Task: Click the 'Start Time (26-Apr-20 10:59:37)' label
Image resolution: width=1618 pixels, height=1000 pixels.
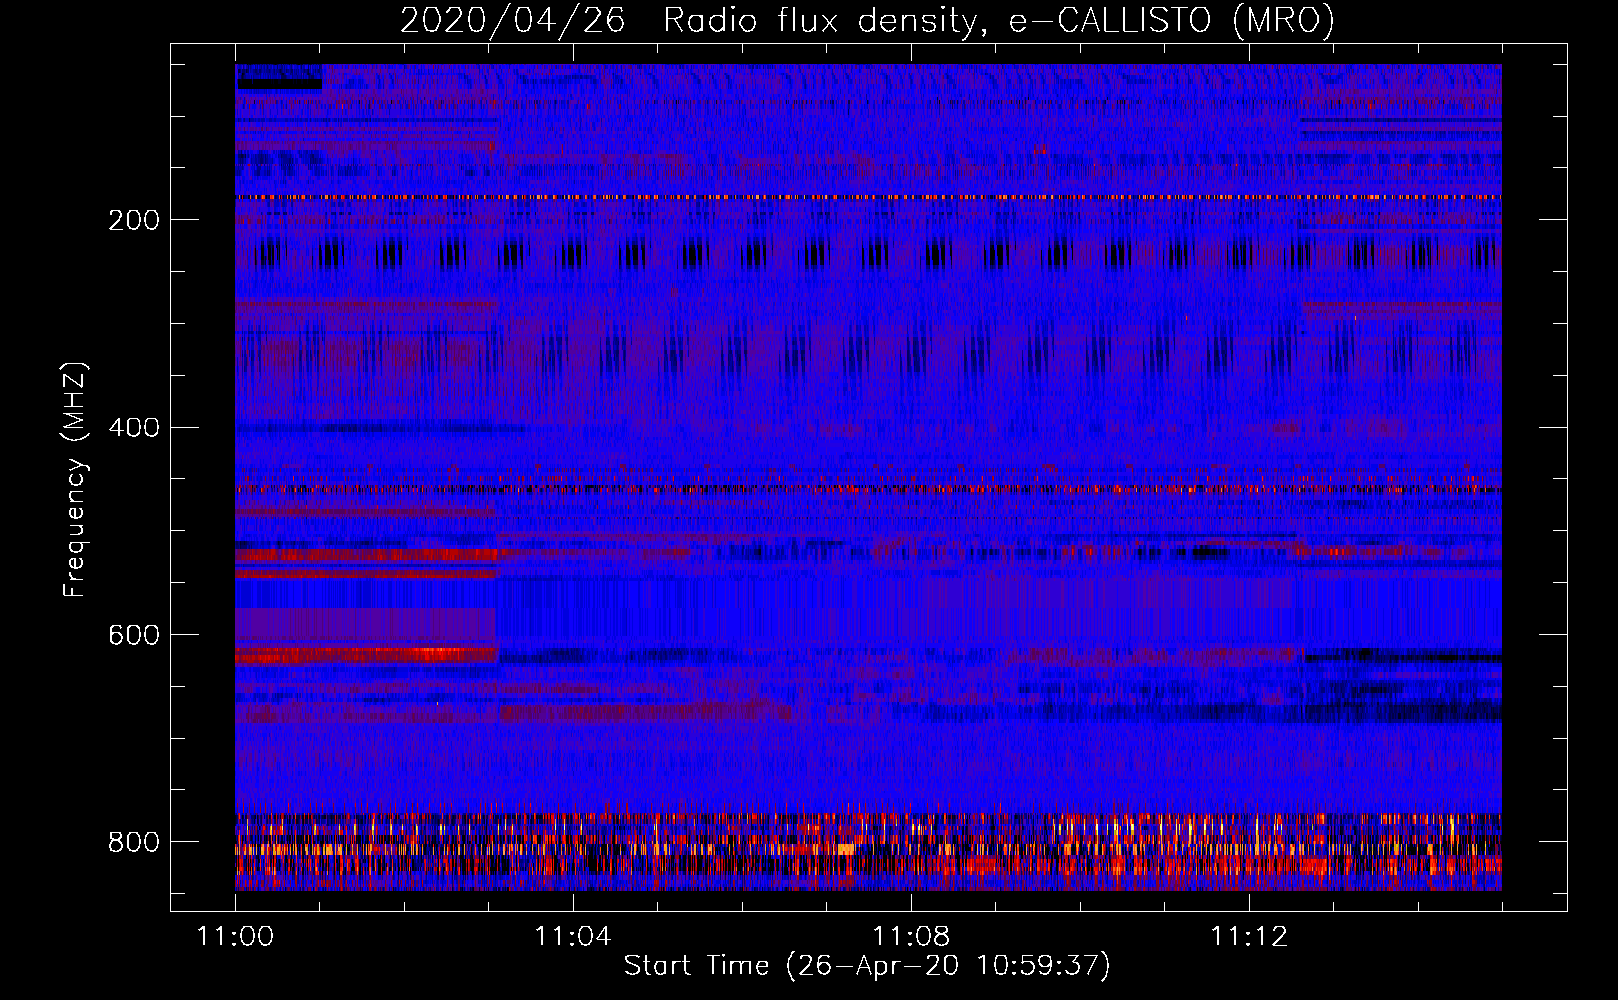Action: tap(867, 966)
